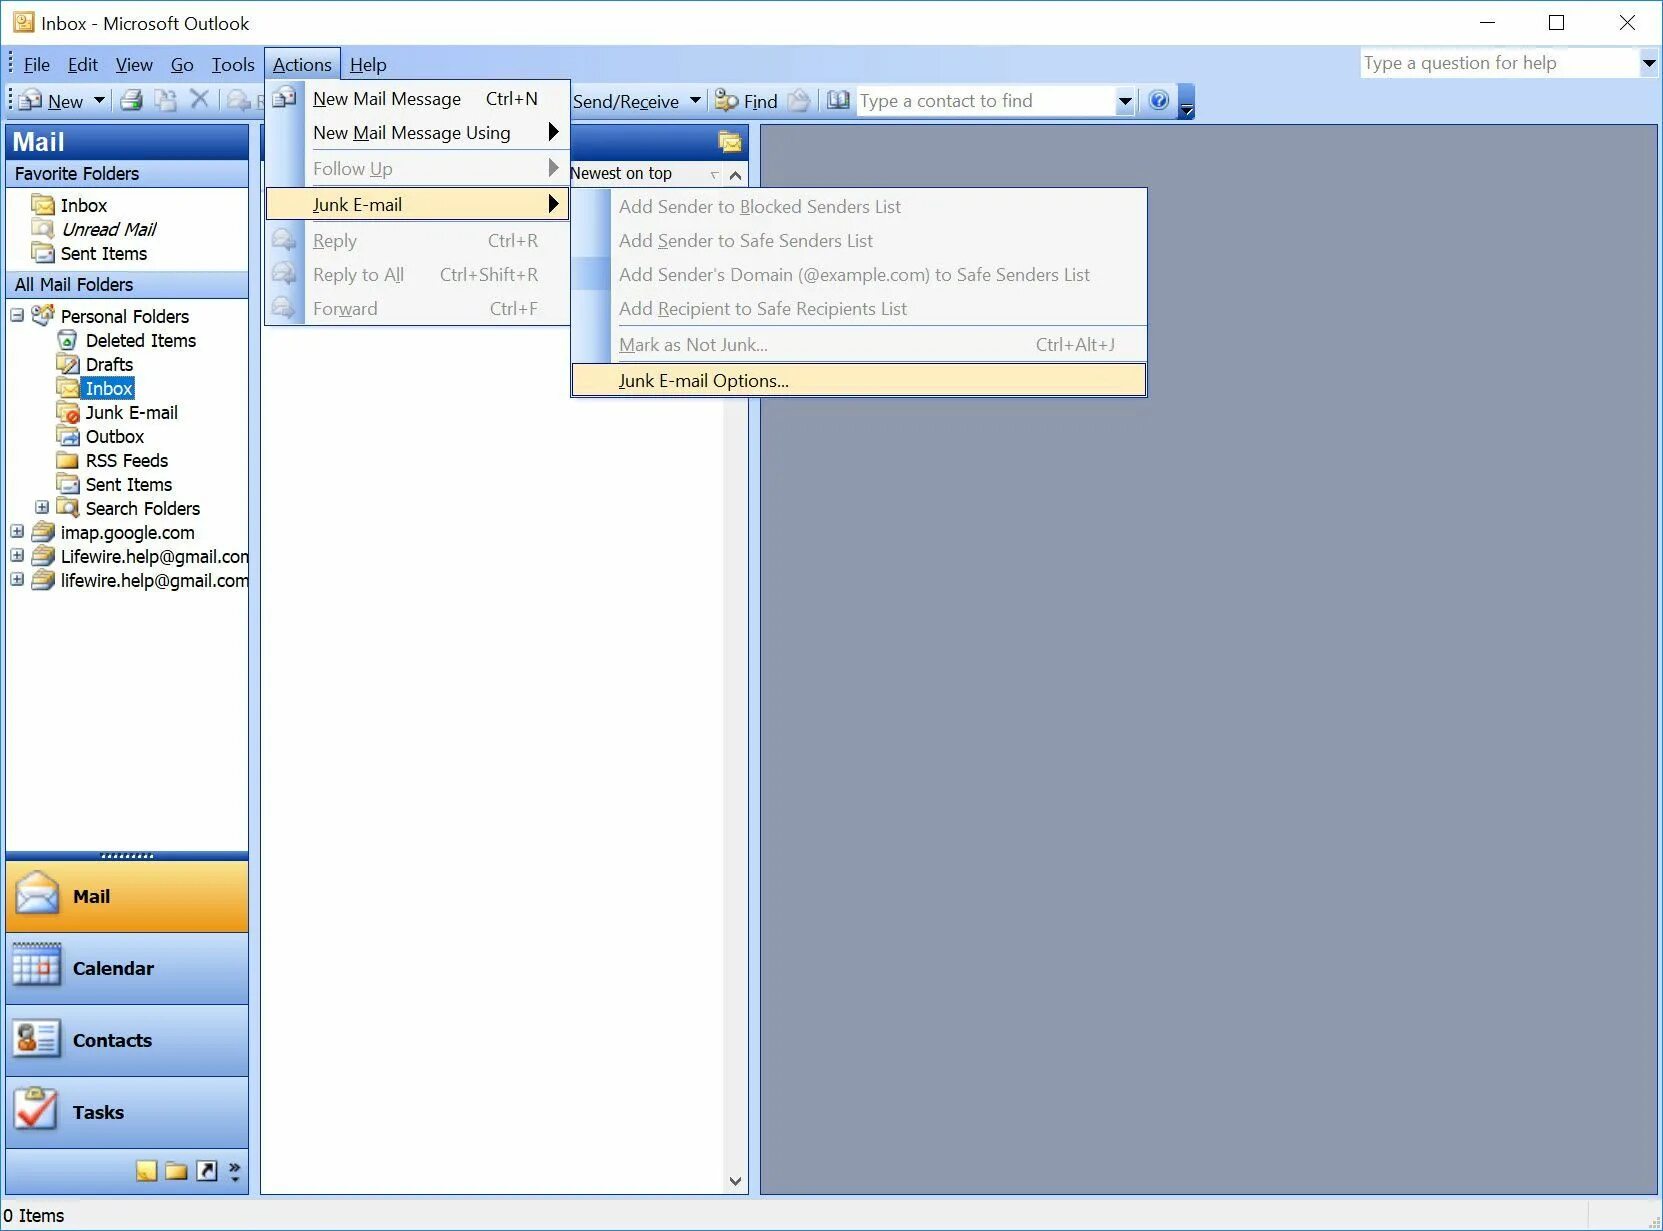Switch to Calendar in the navigation pane

(x=126, y=968)
